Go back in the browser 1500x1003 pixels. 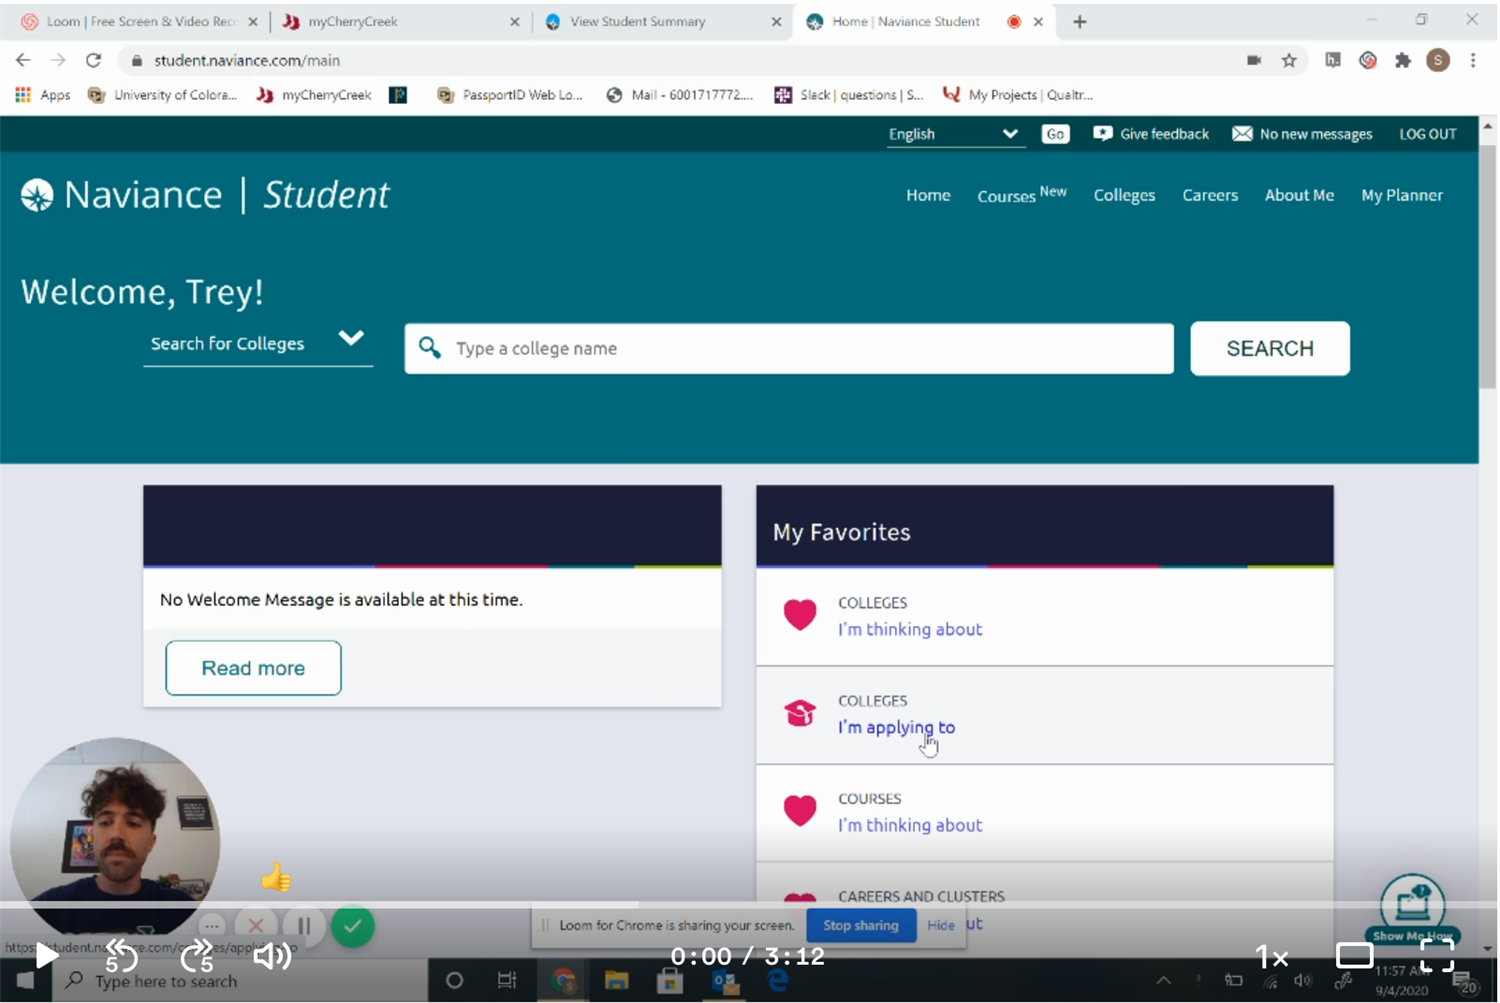pos(23,60)
